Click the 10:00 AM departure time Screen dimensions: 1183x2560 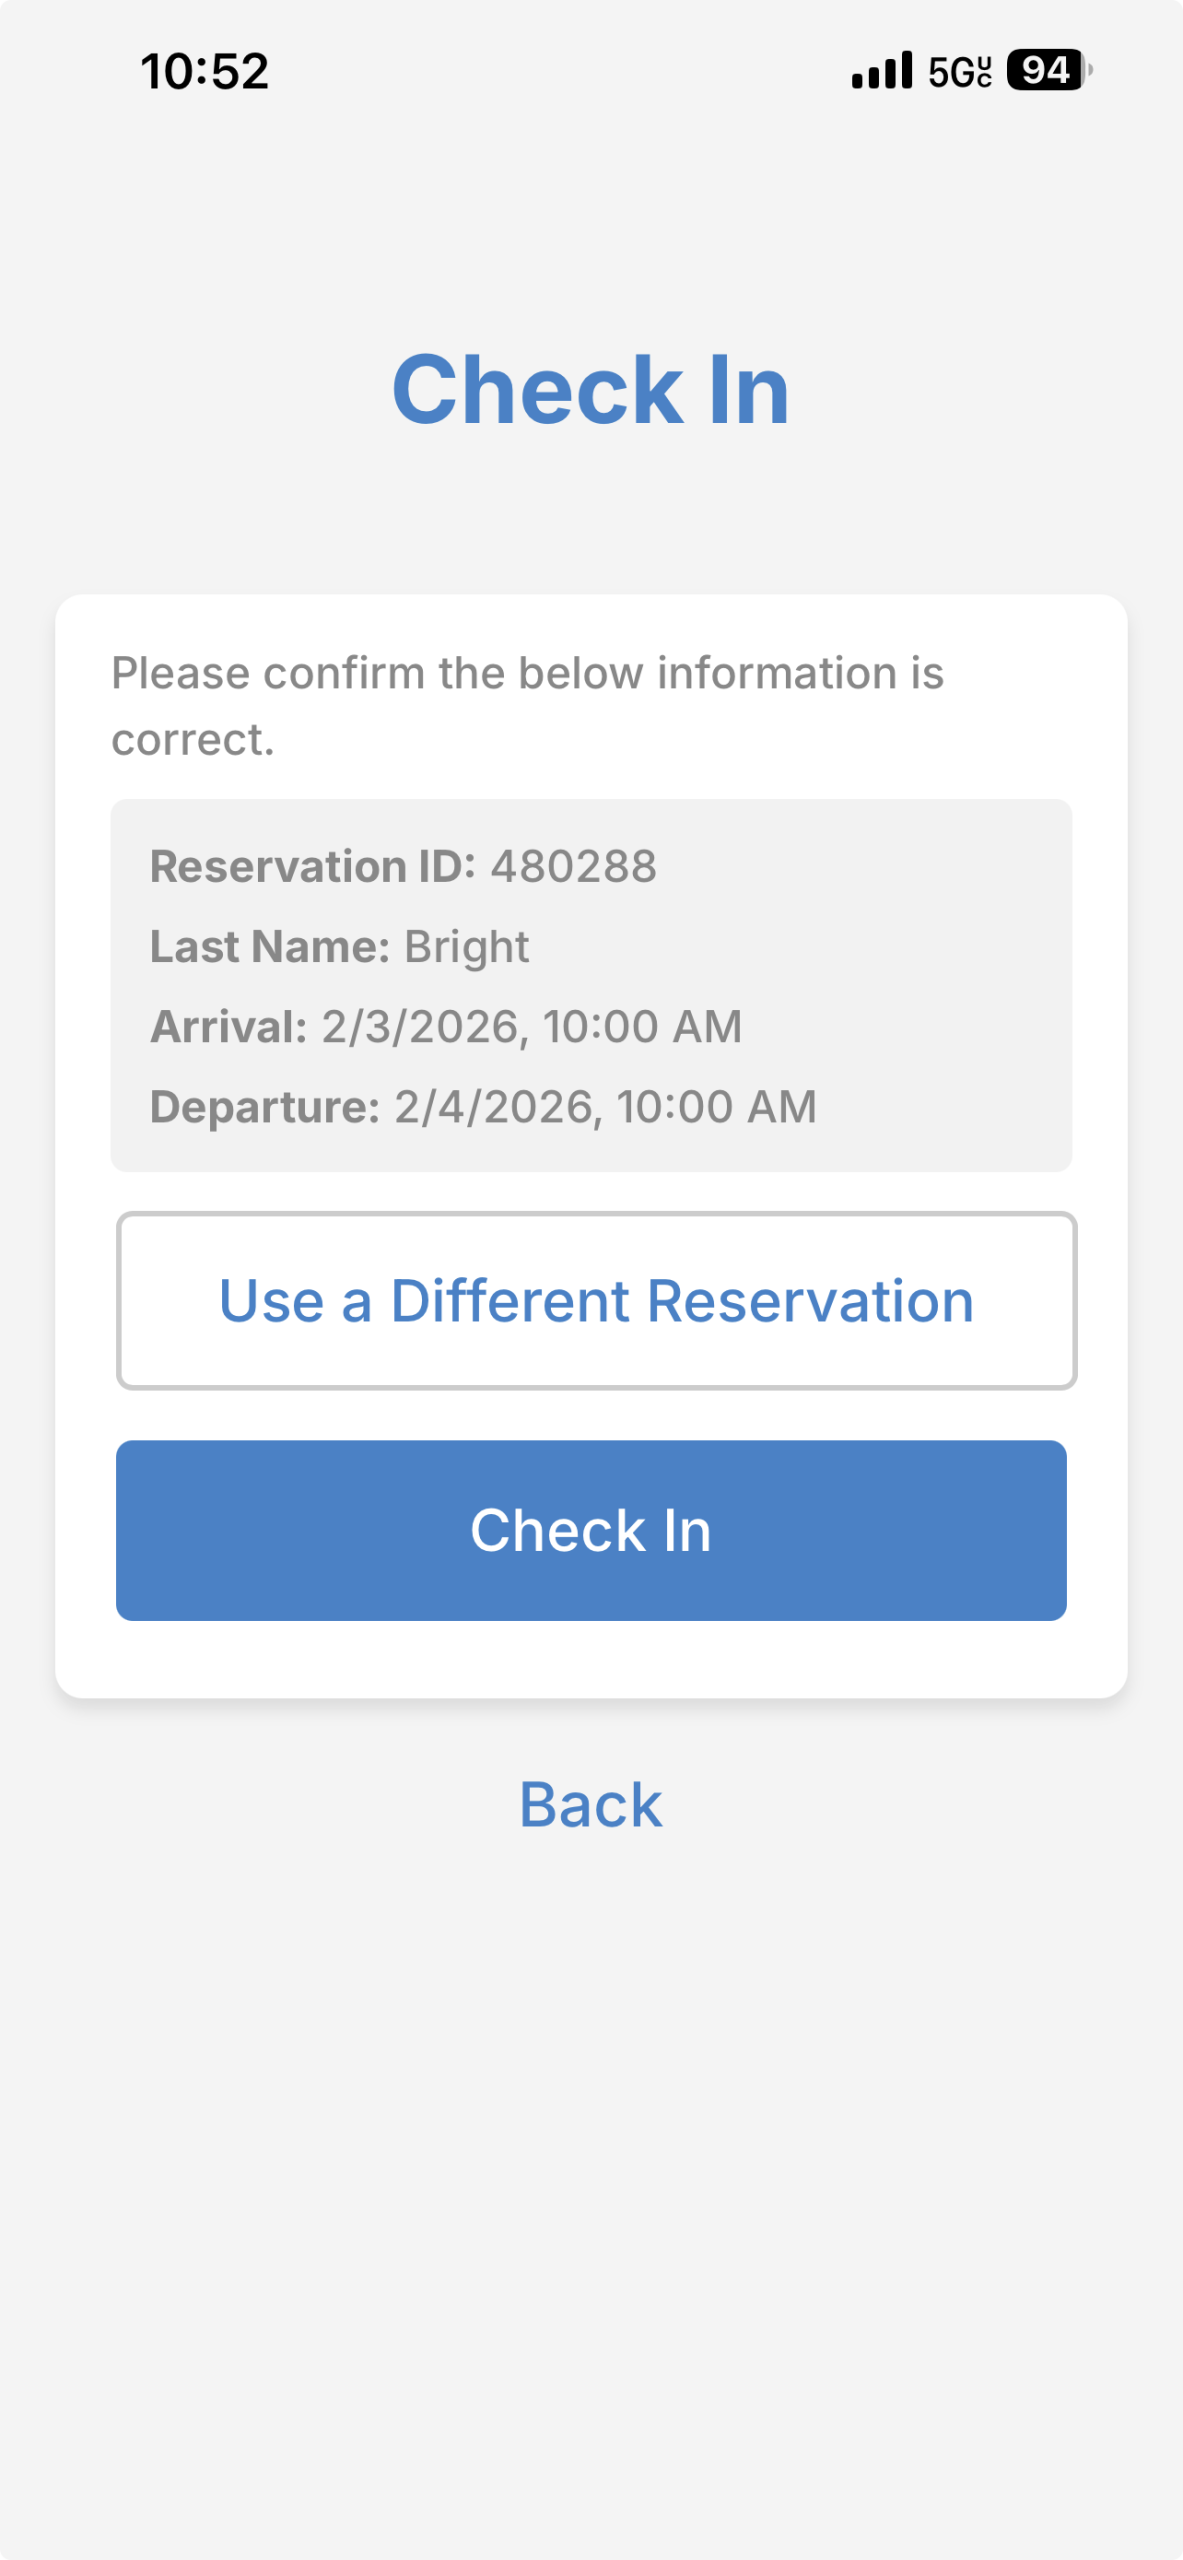tap(717, 1107)
